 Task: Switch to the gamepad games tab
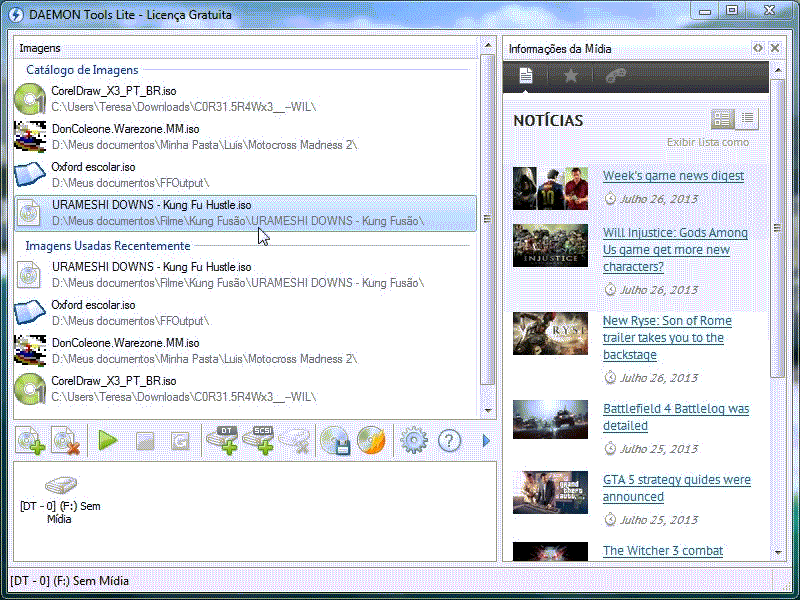click(615, 76)
